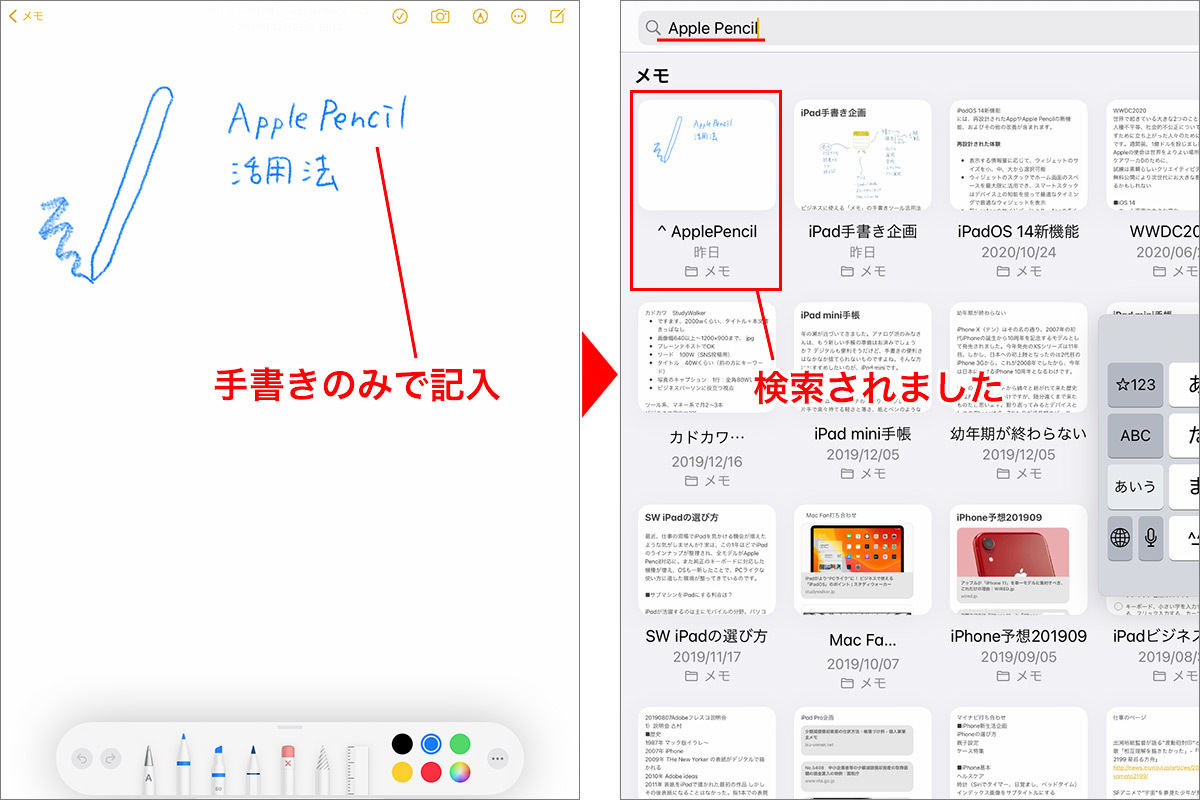Viewport: 1200px width, 800px height.
Task: Open the iPad mini手帳 note thumbnail
Action: click(863, 357)
